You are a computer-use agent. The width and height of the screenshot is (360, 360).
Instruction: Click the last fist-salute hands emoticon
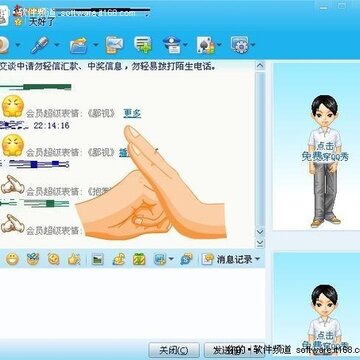13,224
